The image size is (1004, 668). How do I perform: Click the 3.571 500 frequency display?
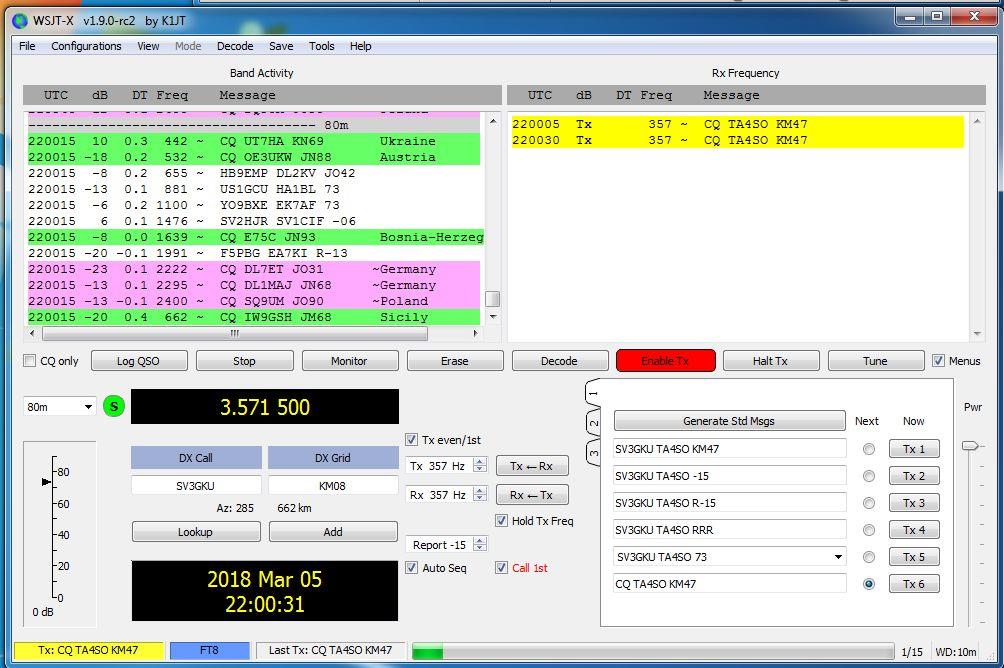(265, 407)
